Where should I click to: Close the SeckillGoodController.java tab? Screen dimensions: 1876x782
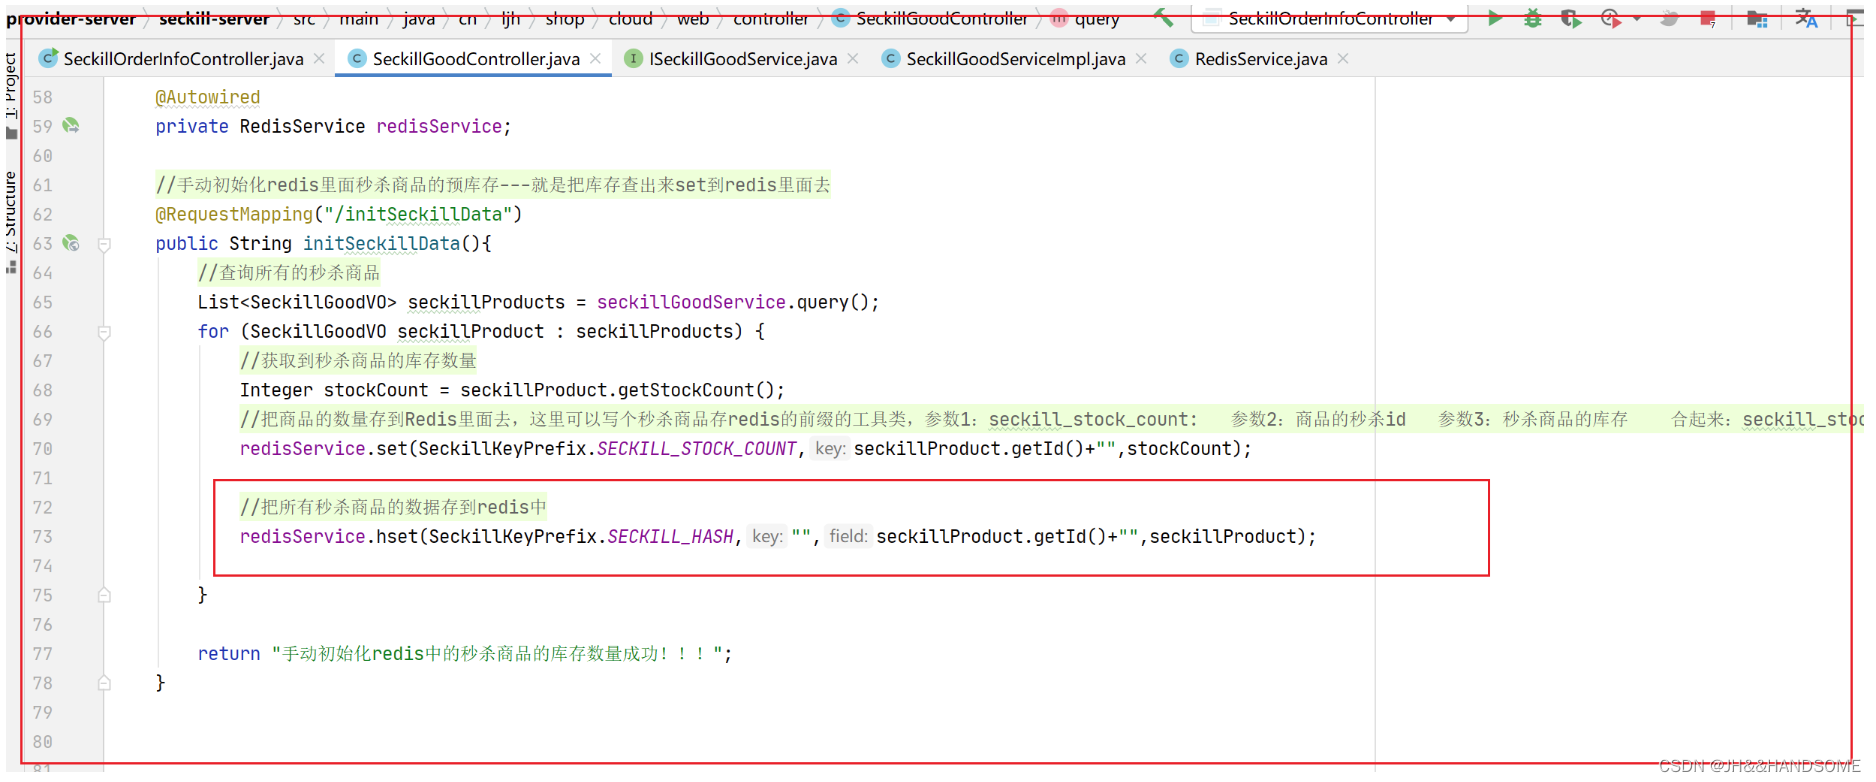point(595,59)
